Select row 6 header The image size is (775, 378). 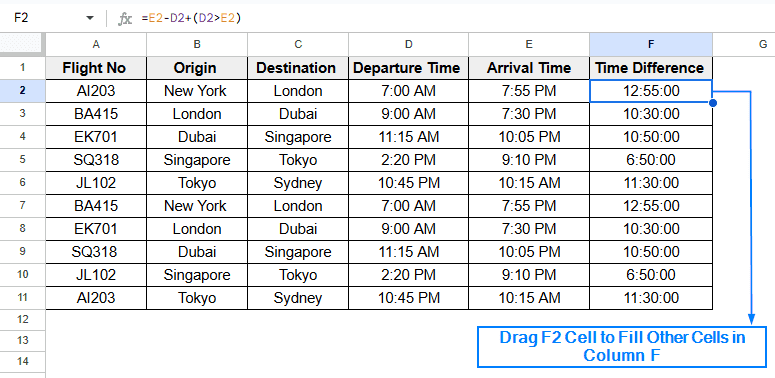coord(23,183)
